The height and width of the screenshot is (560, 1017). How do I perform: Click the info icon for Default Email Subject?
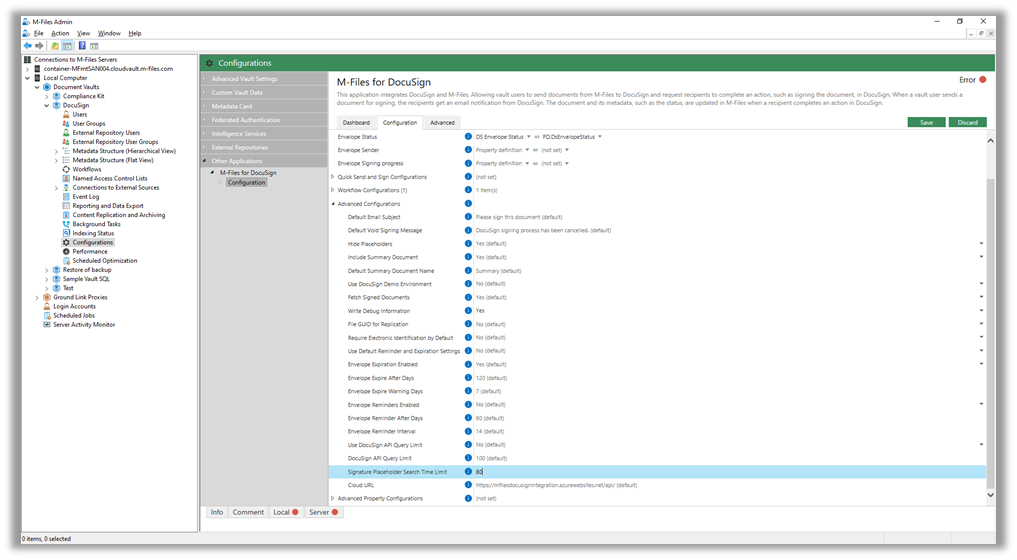point(468,217)
